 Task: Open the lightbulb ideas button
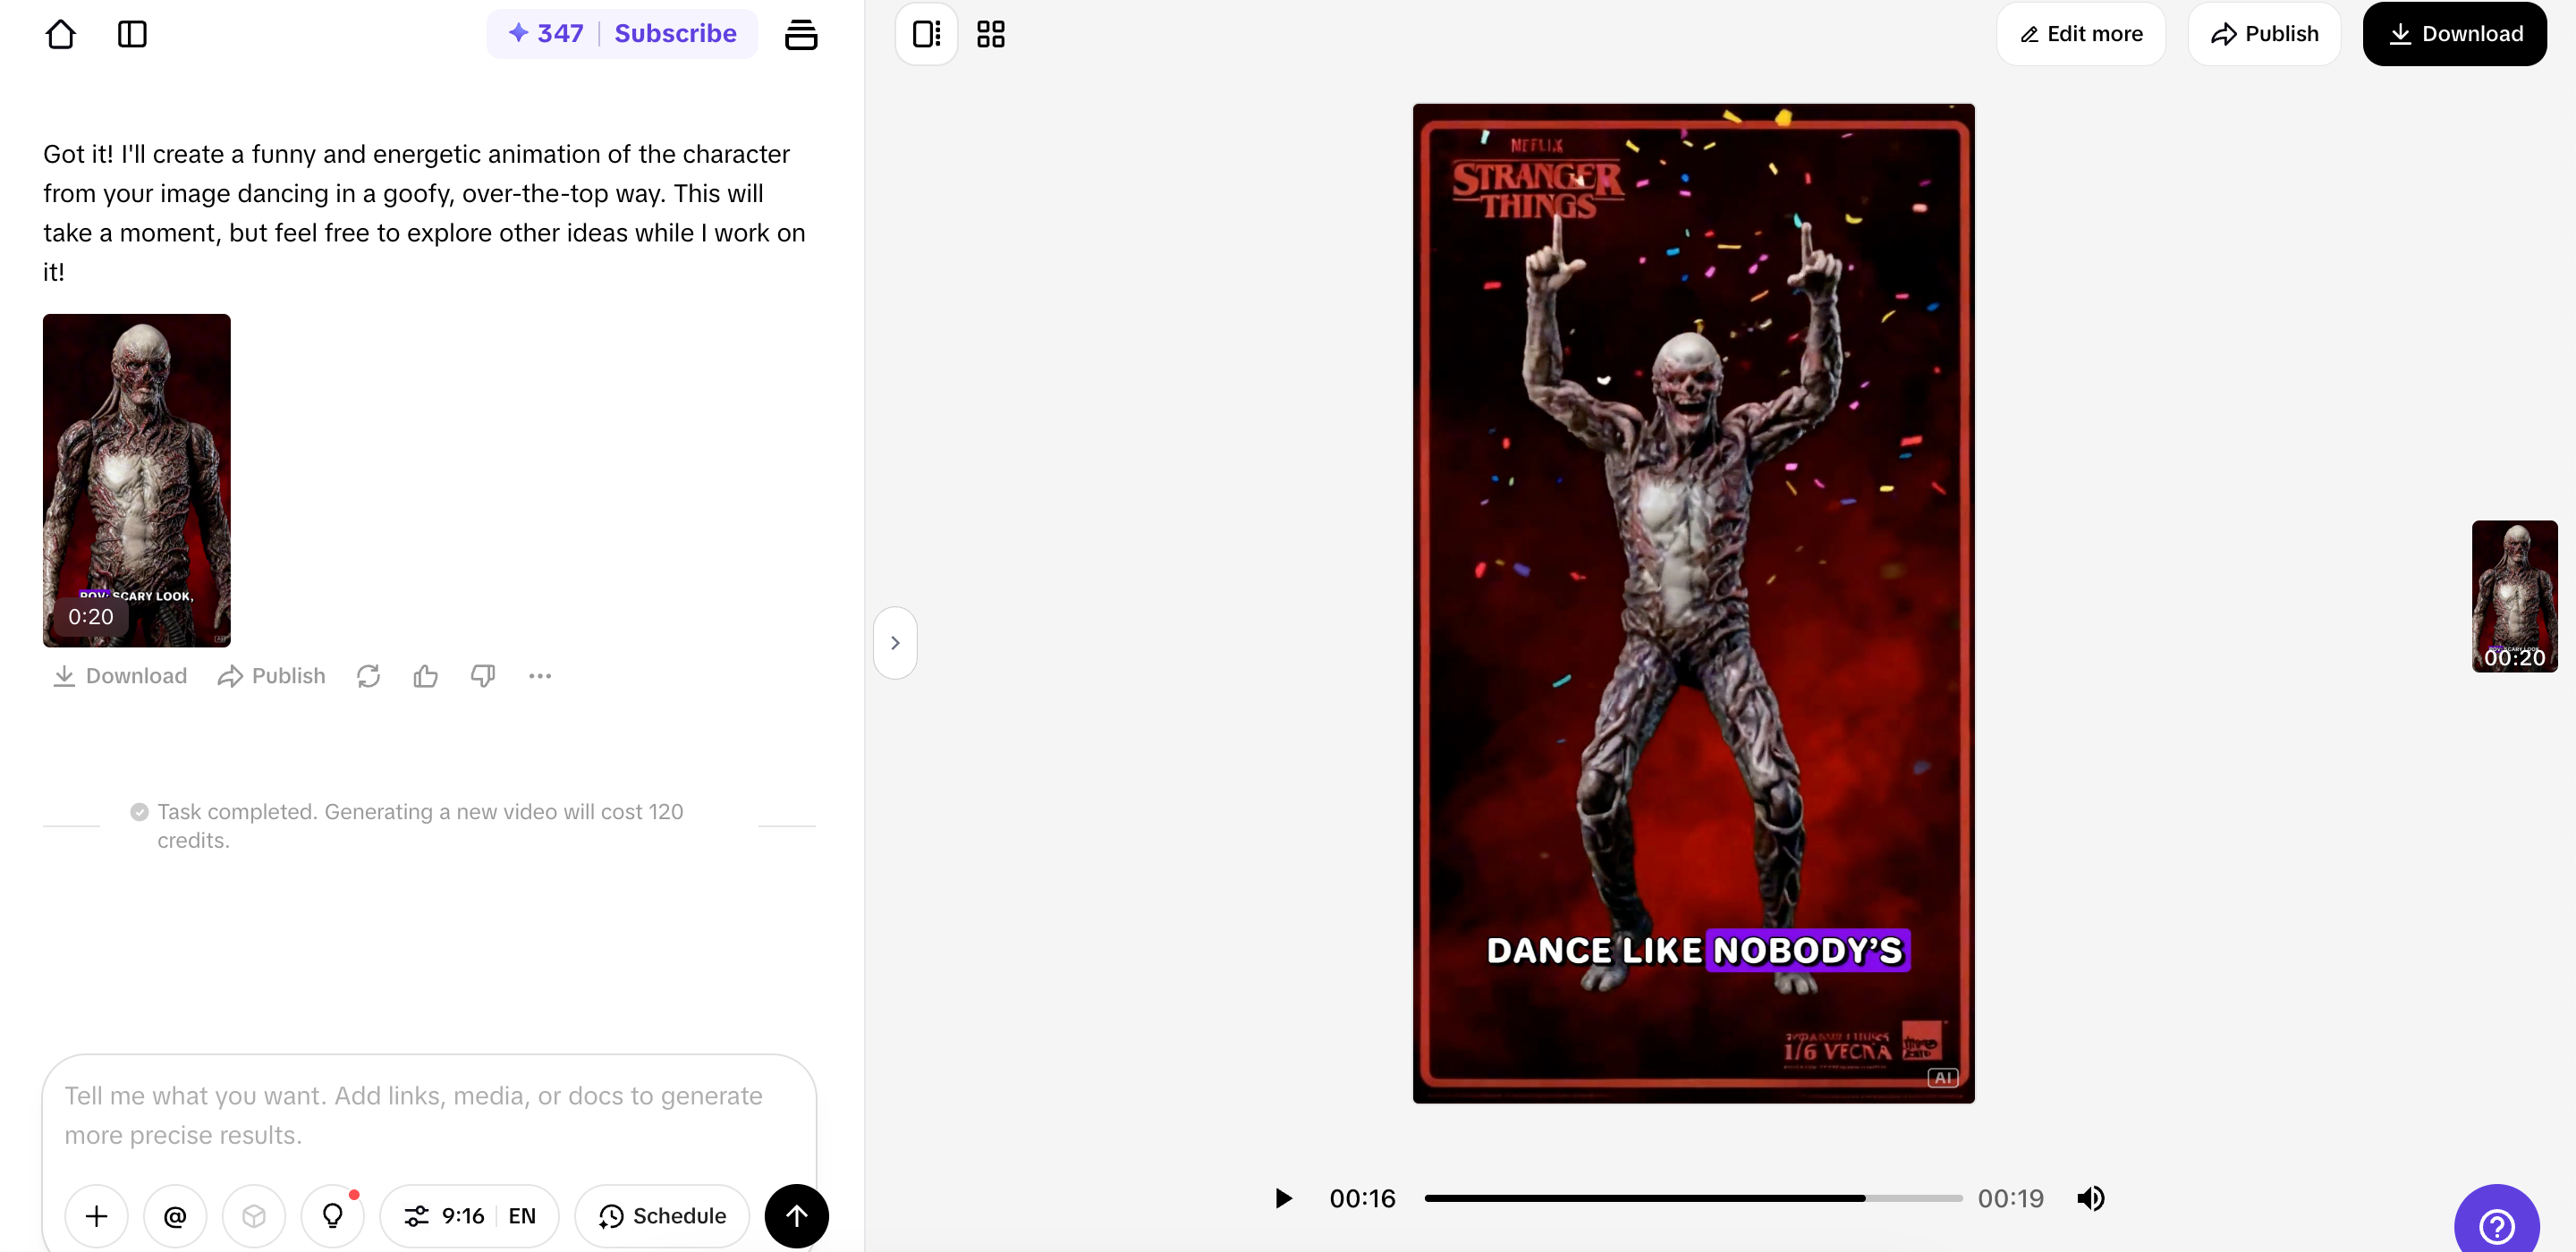332,1215
